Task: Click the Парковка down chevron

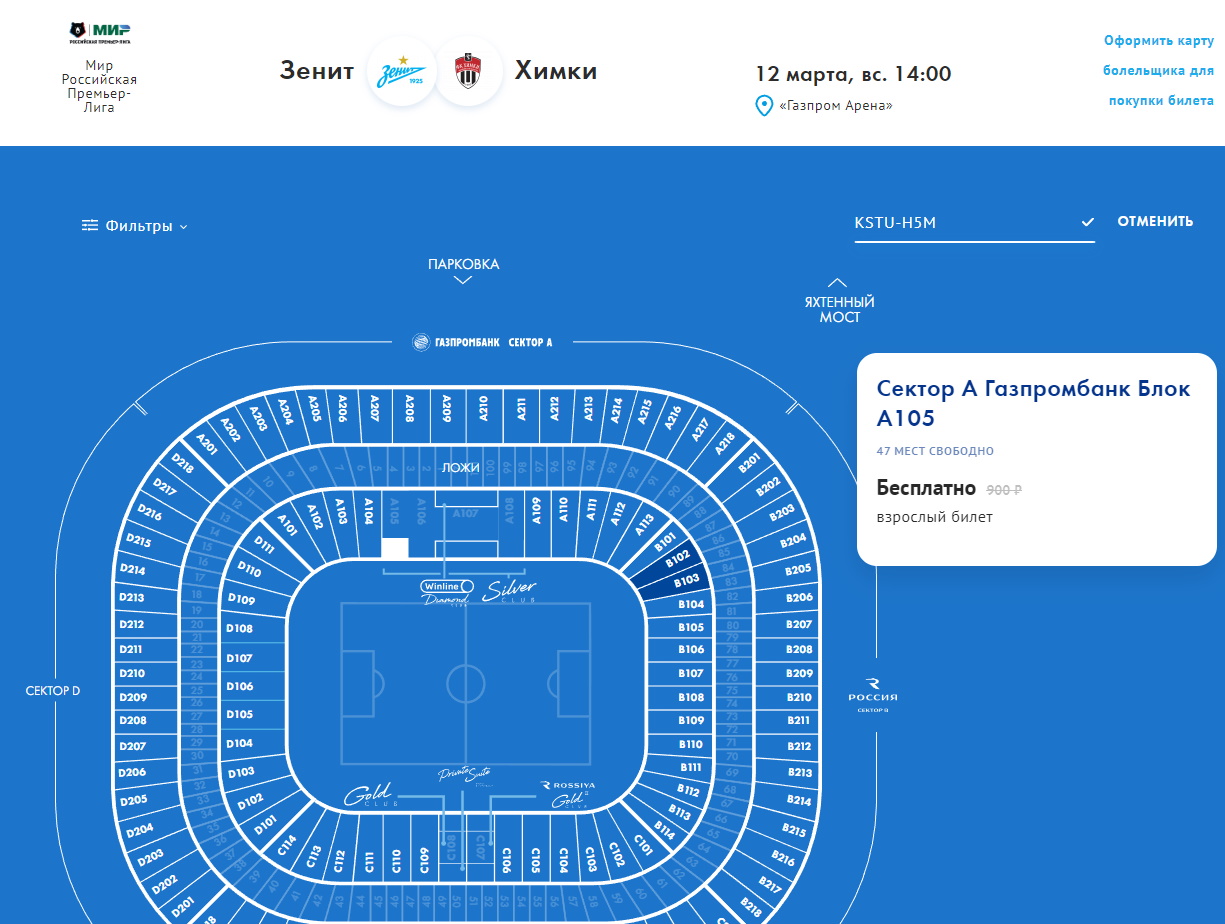Action: tap(462, 280)
